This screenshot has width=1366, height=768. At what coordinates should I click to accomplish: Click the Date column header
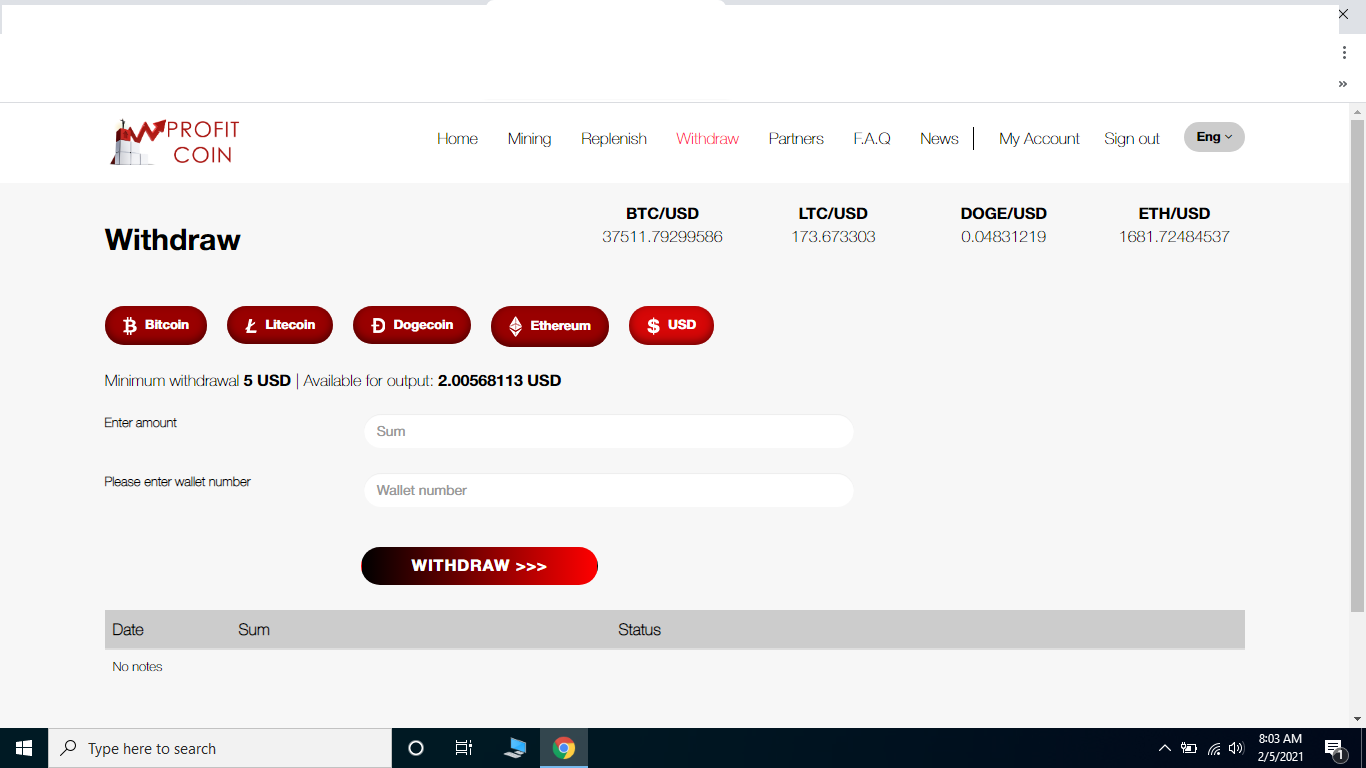click(x=128, y=630)
